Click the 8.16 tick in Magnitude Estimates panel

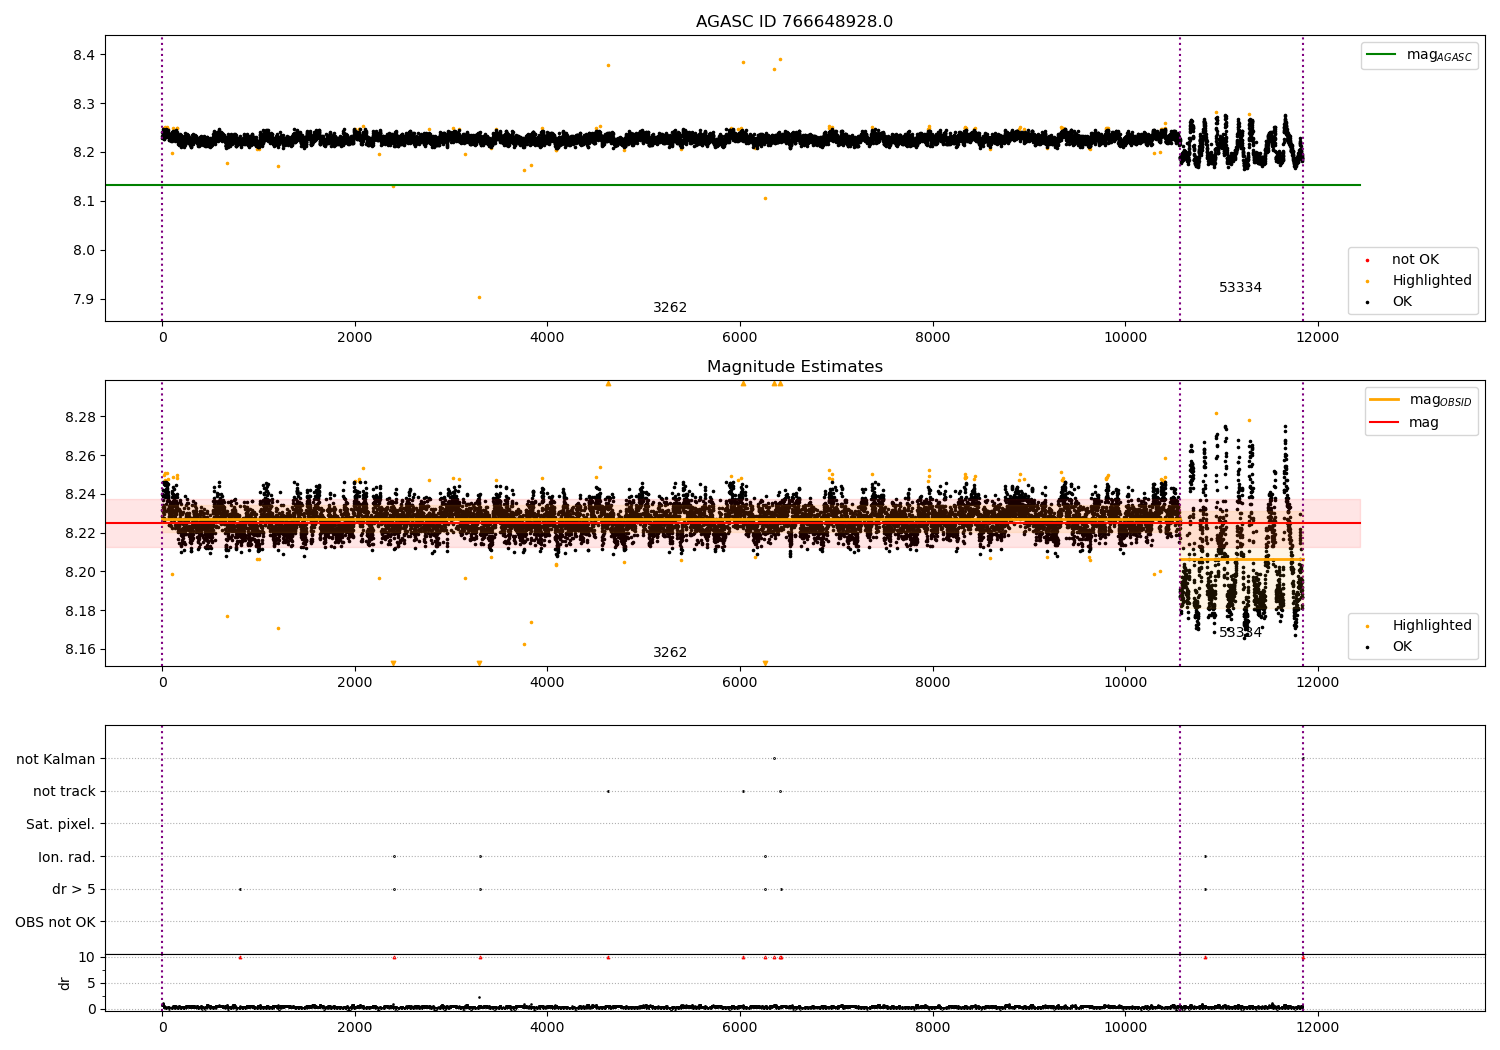80,650
